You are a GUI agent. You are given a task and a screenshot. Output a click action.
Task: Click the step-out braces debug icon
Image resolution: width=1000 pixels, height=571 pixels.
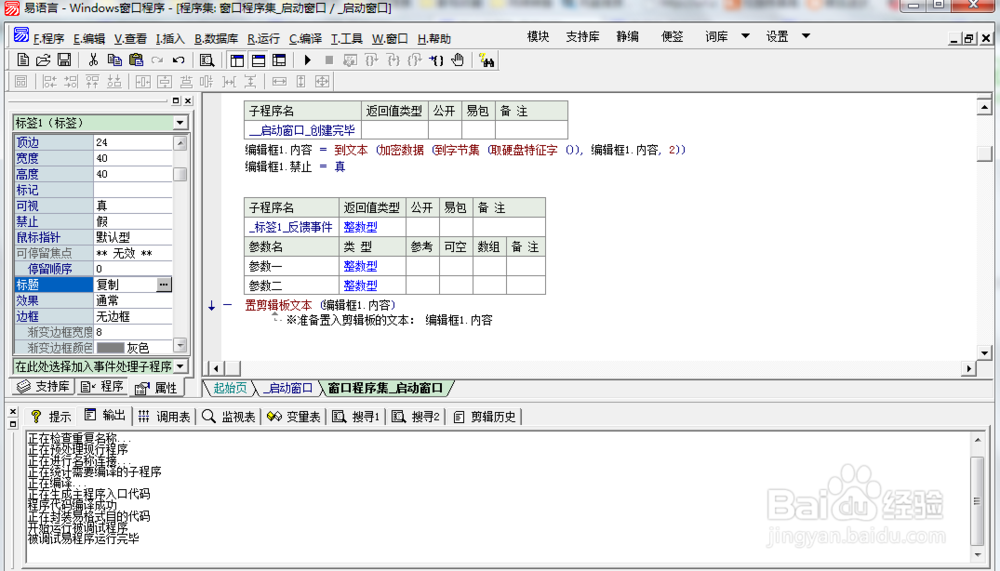(x=415, y=60)
